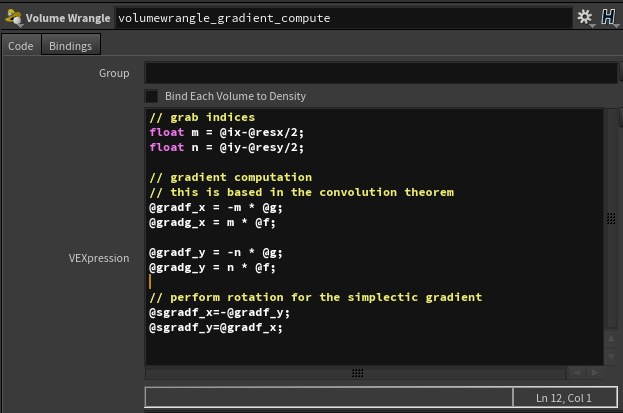The height and width of the screenshot is (413, 623).
Task: Open the gear settings menu
Action: (585, 18)
